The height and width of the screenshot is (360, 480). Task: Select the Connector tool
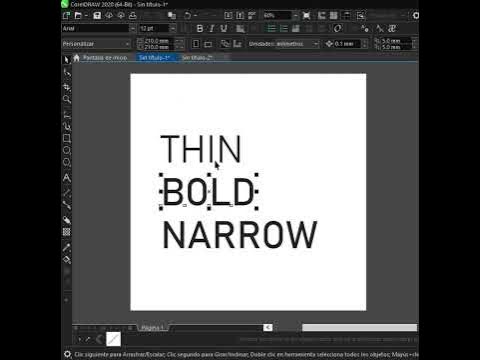pyautogui.click(x=67, y=205)
